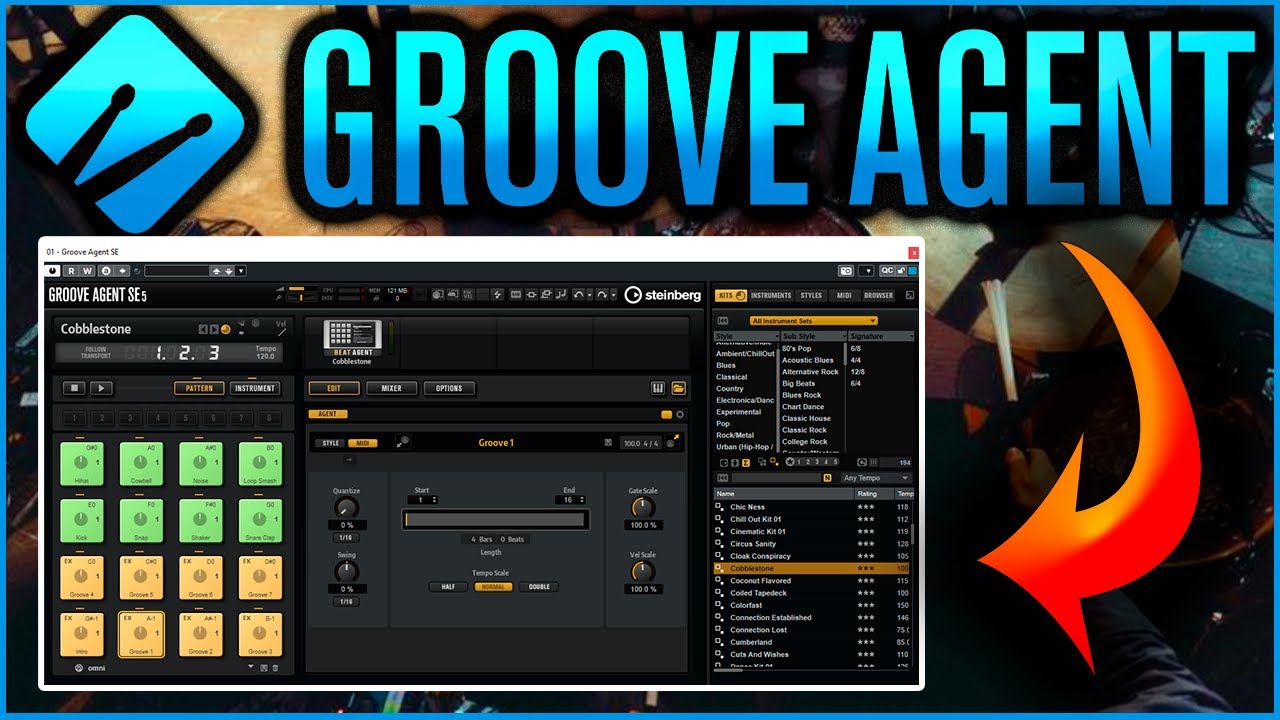The image size is (1280, 720).
Task: Click the kit name search field
Action: pos(774,478)
